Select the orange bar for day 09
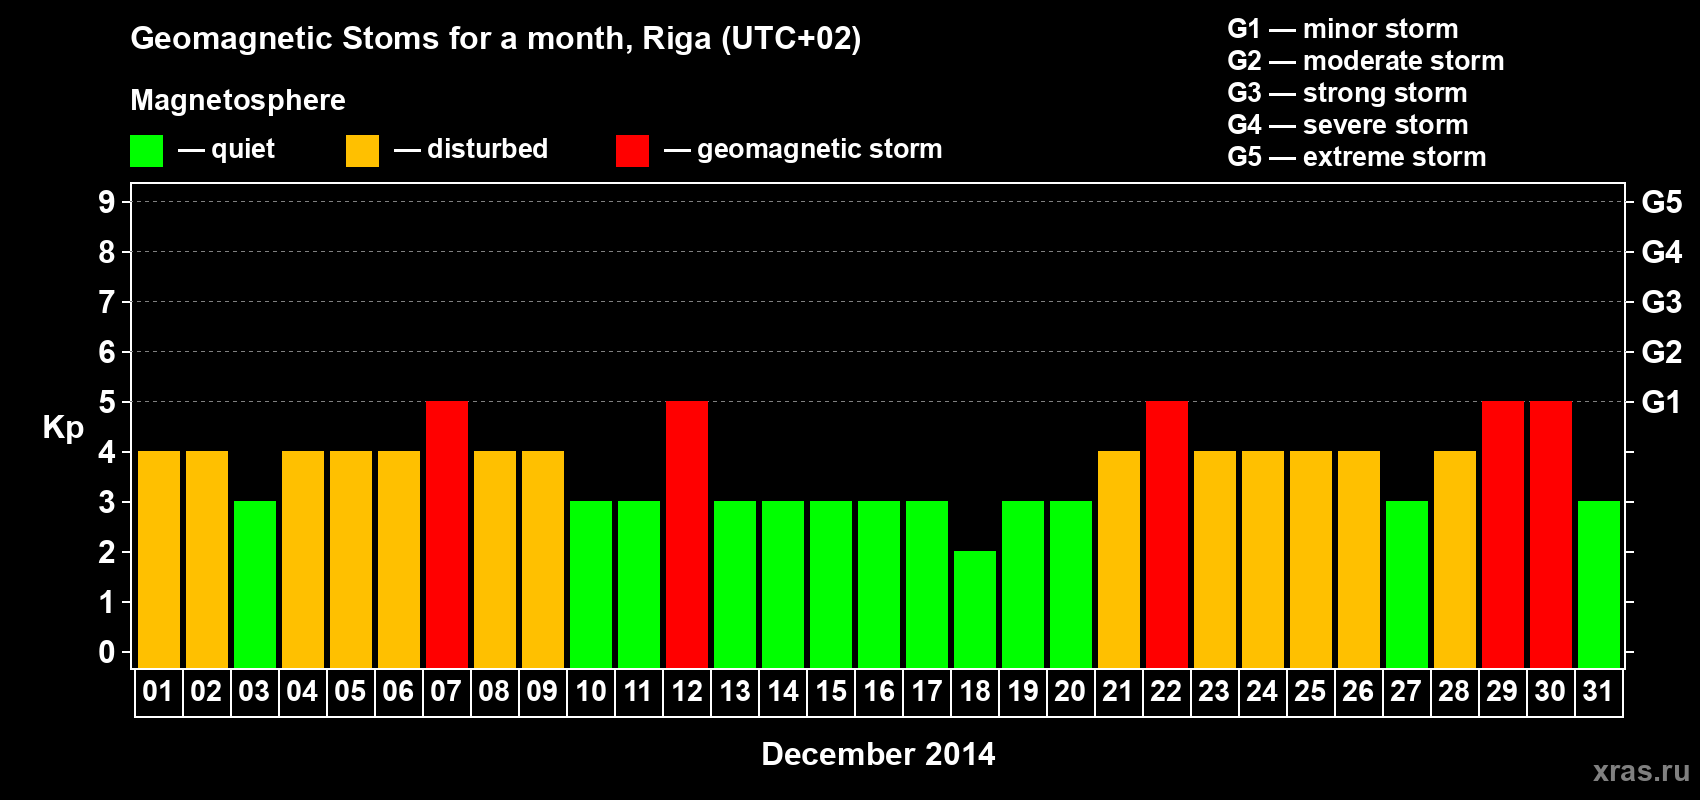Image resolution: width=1700 pixels, height=800 pixels. pos(543,559)
